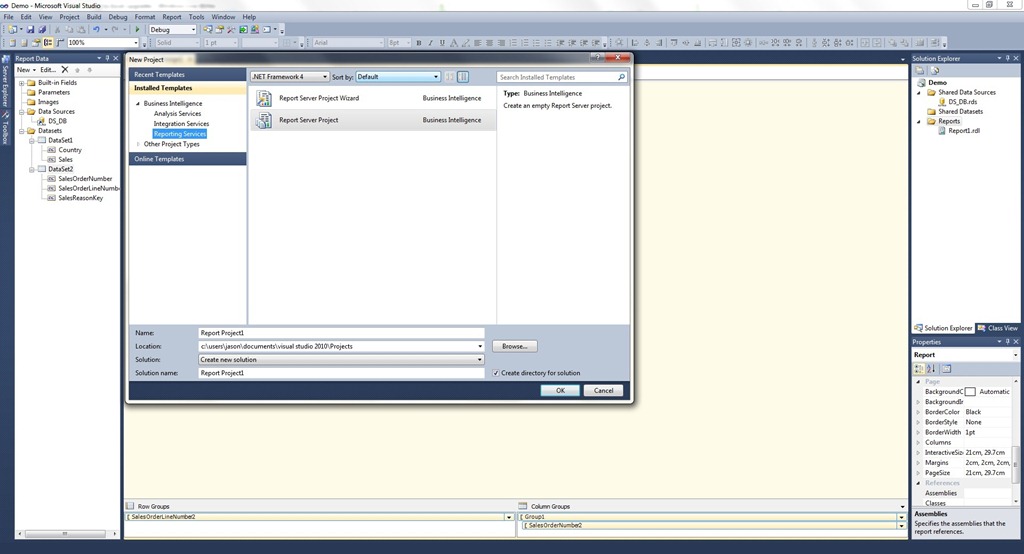
Task: Click the Bold formatting icon
Action: 419,43
